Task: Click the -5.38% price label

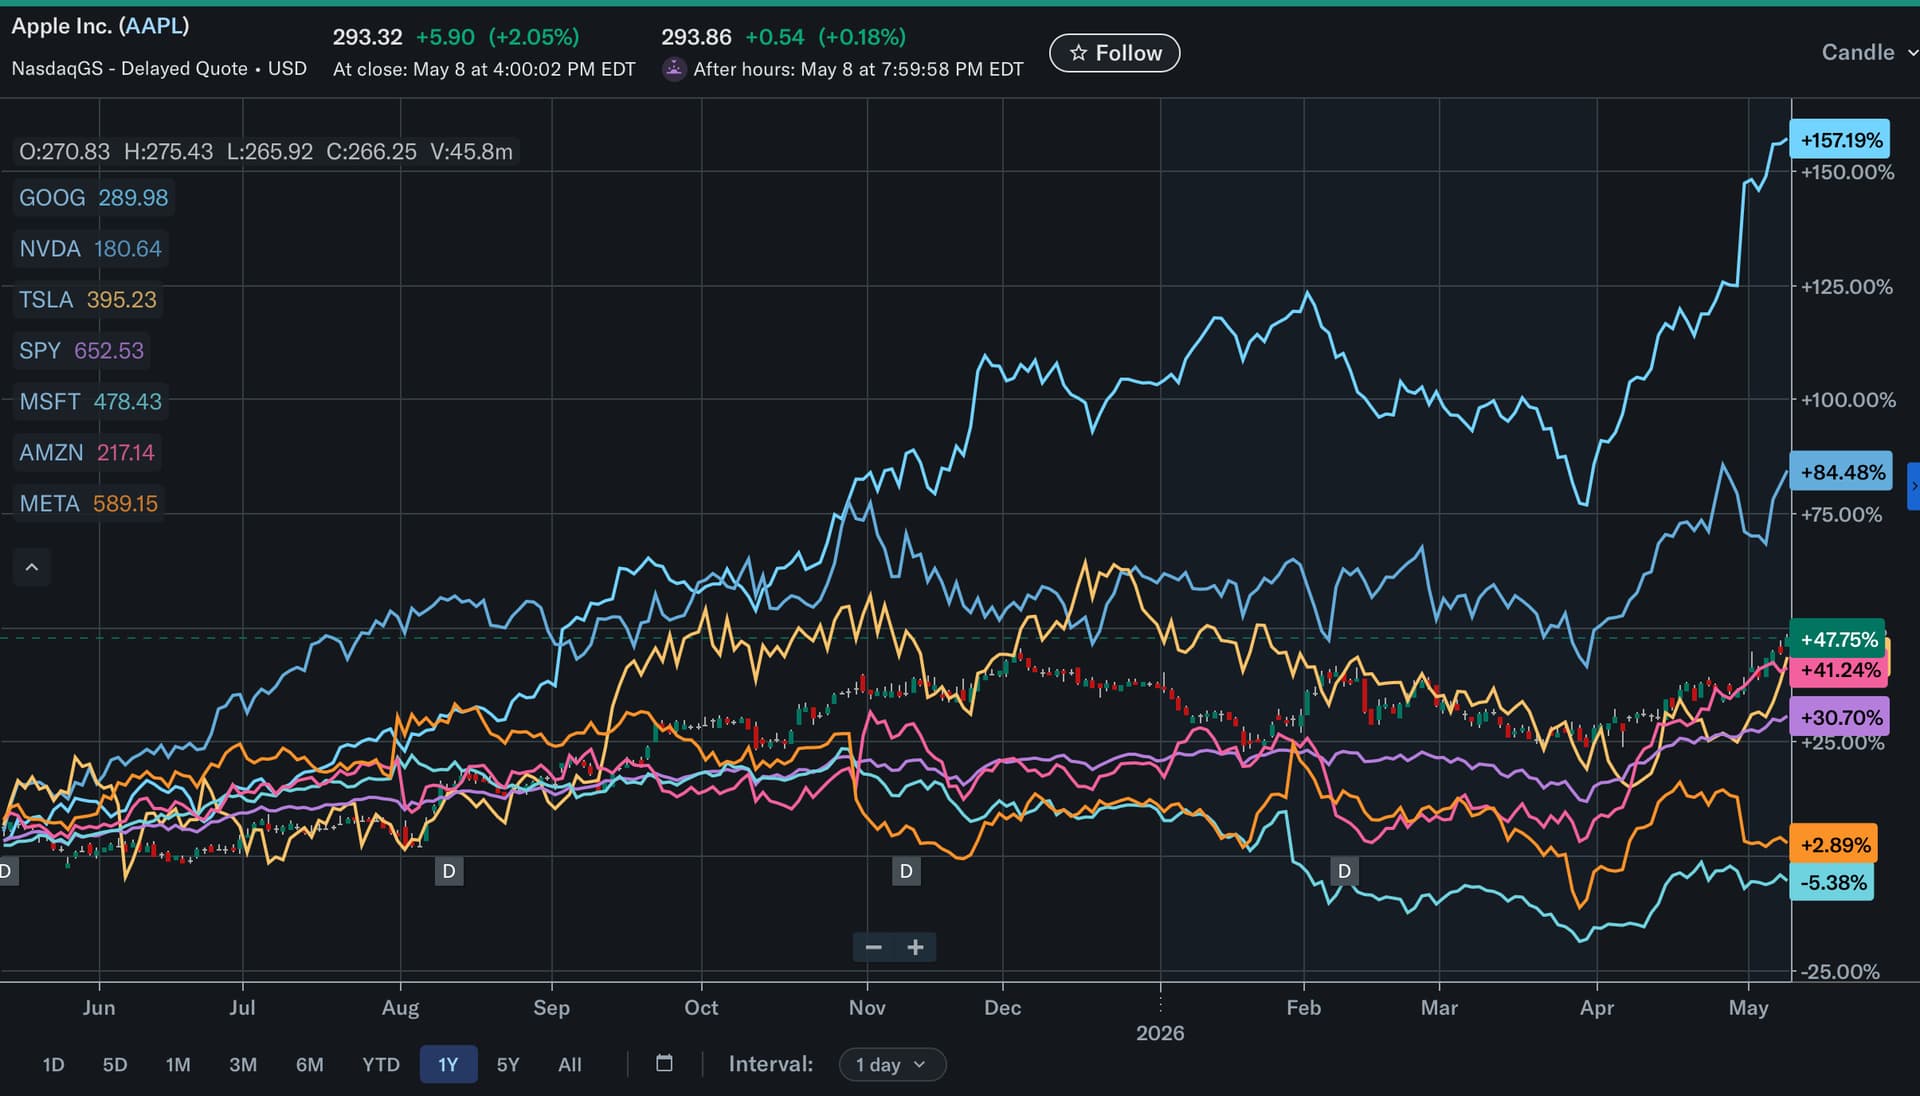Action: [x=1832, y=883]
